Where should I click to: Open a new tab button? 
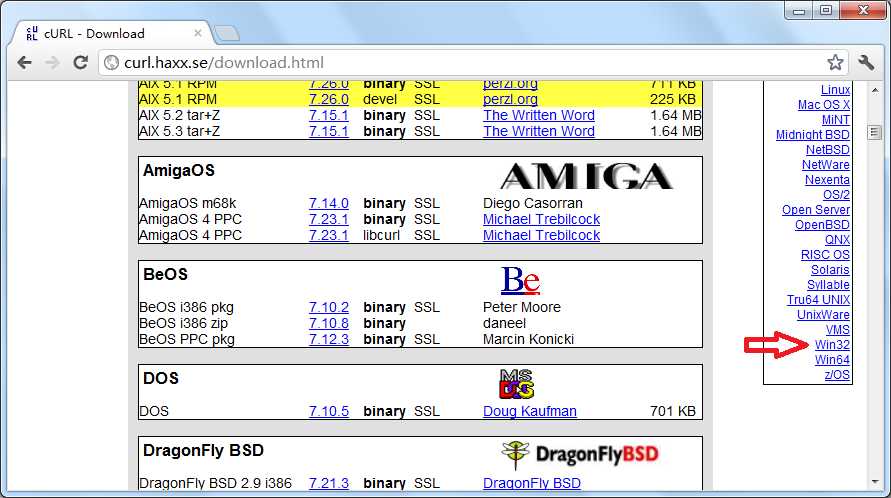227,34
